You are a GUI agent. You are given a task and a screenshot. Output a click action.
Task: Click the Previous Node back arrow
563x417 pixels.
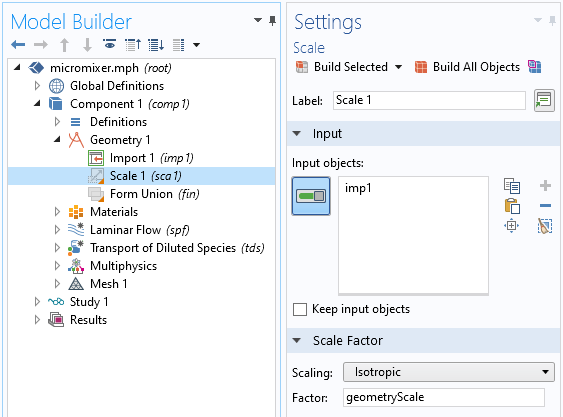pyautogui.click(x=18, y=45)
